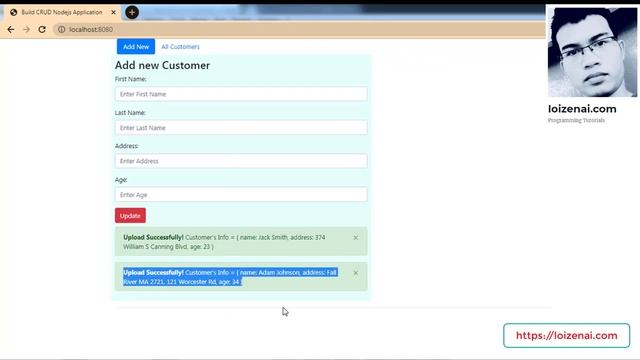
Task: Submit the form with the Update button
Action: (130, 216)
